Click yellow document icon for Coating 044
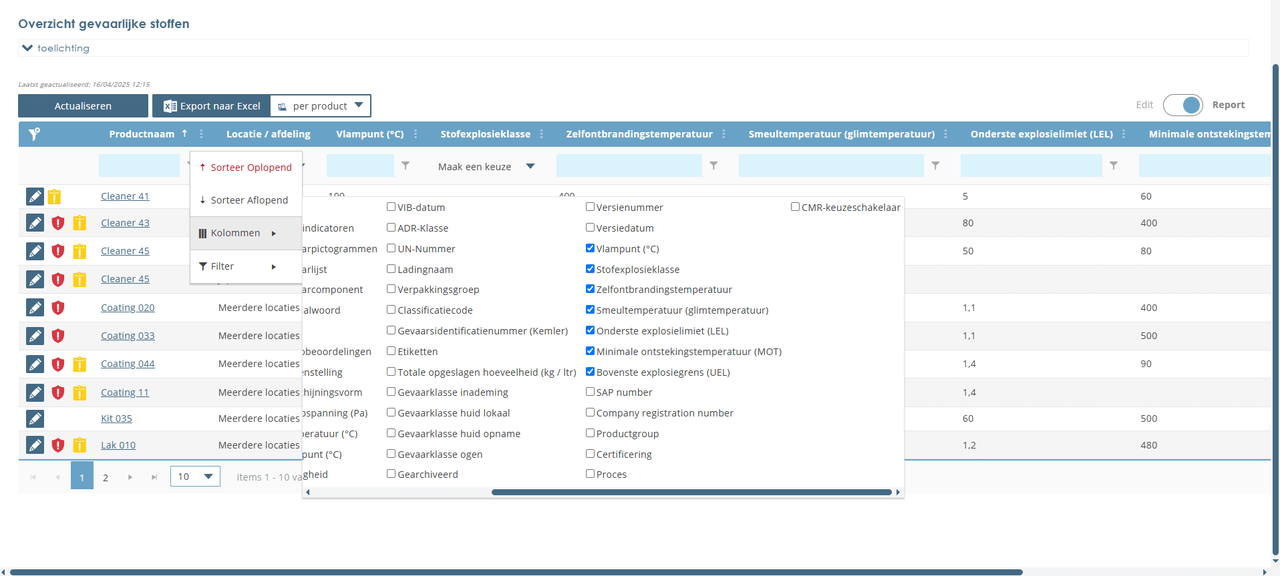 [x=79, y=364]
